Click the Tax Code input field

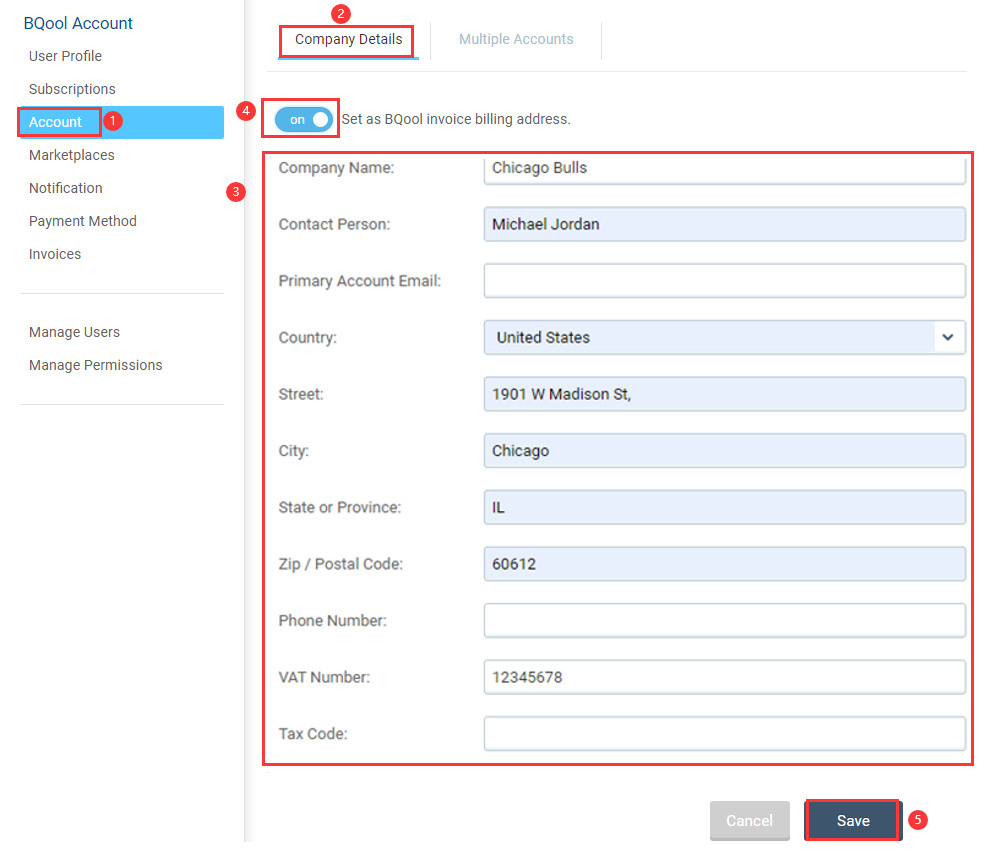point(724,734)
